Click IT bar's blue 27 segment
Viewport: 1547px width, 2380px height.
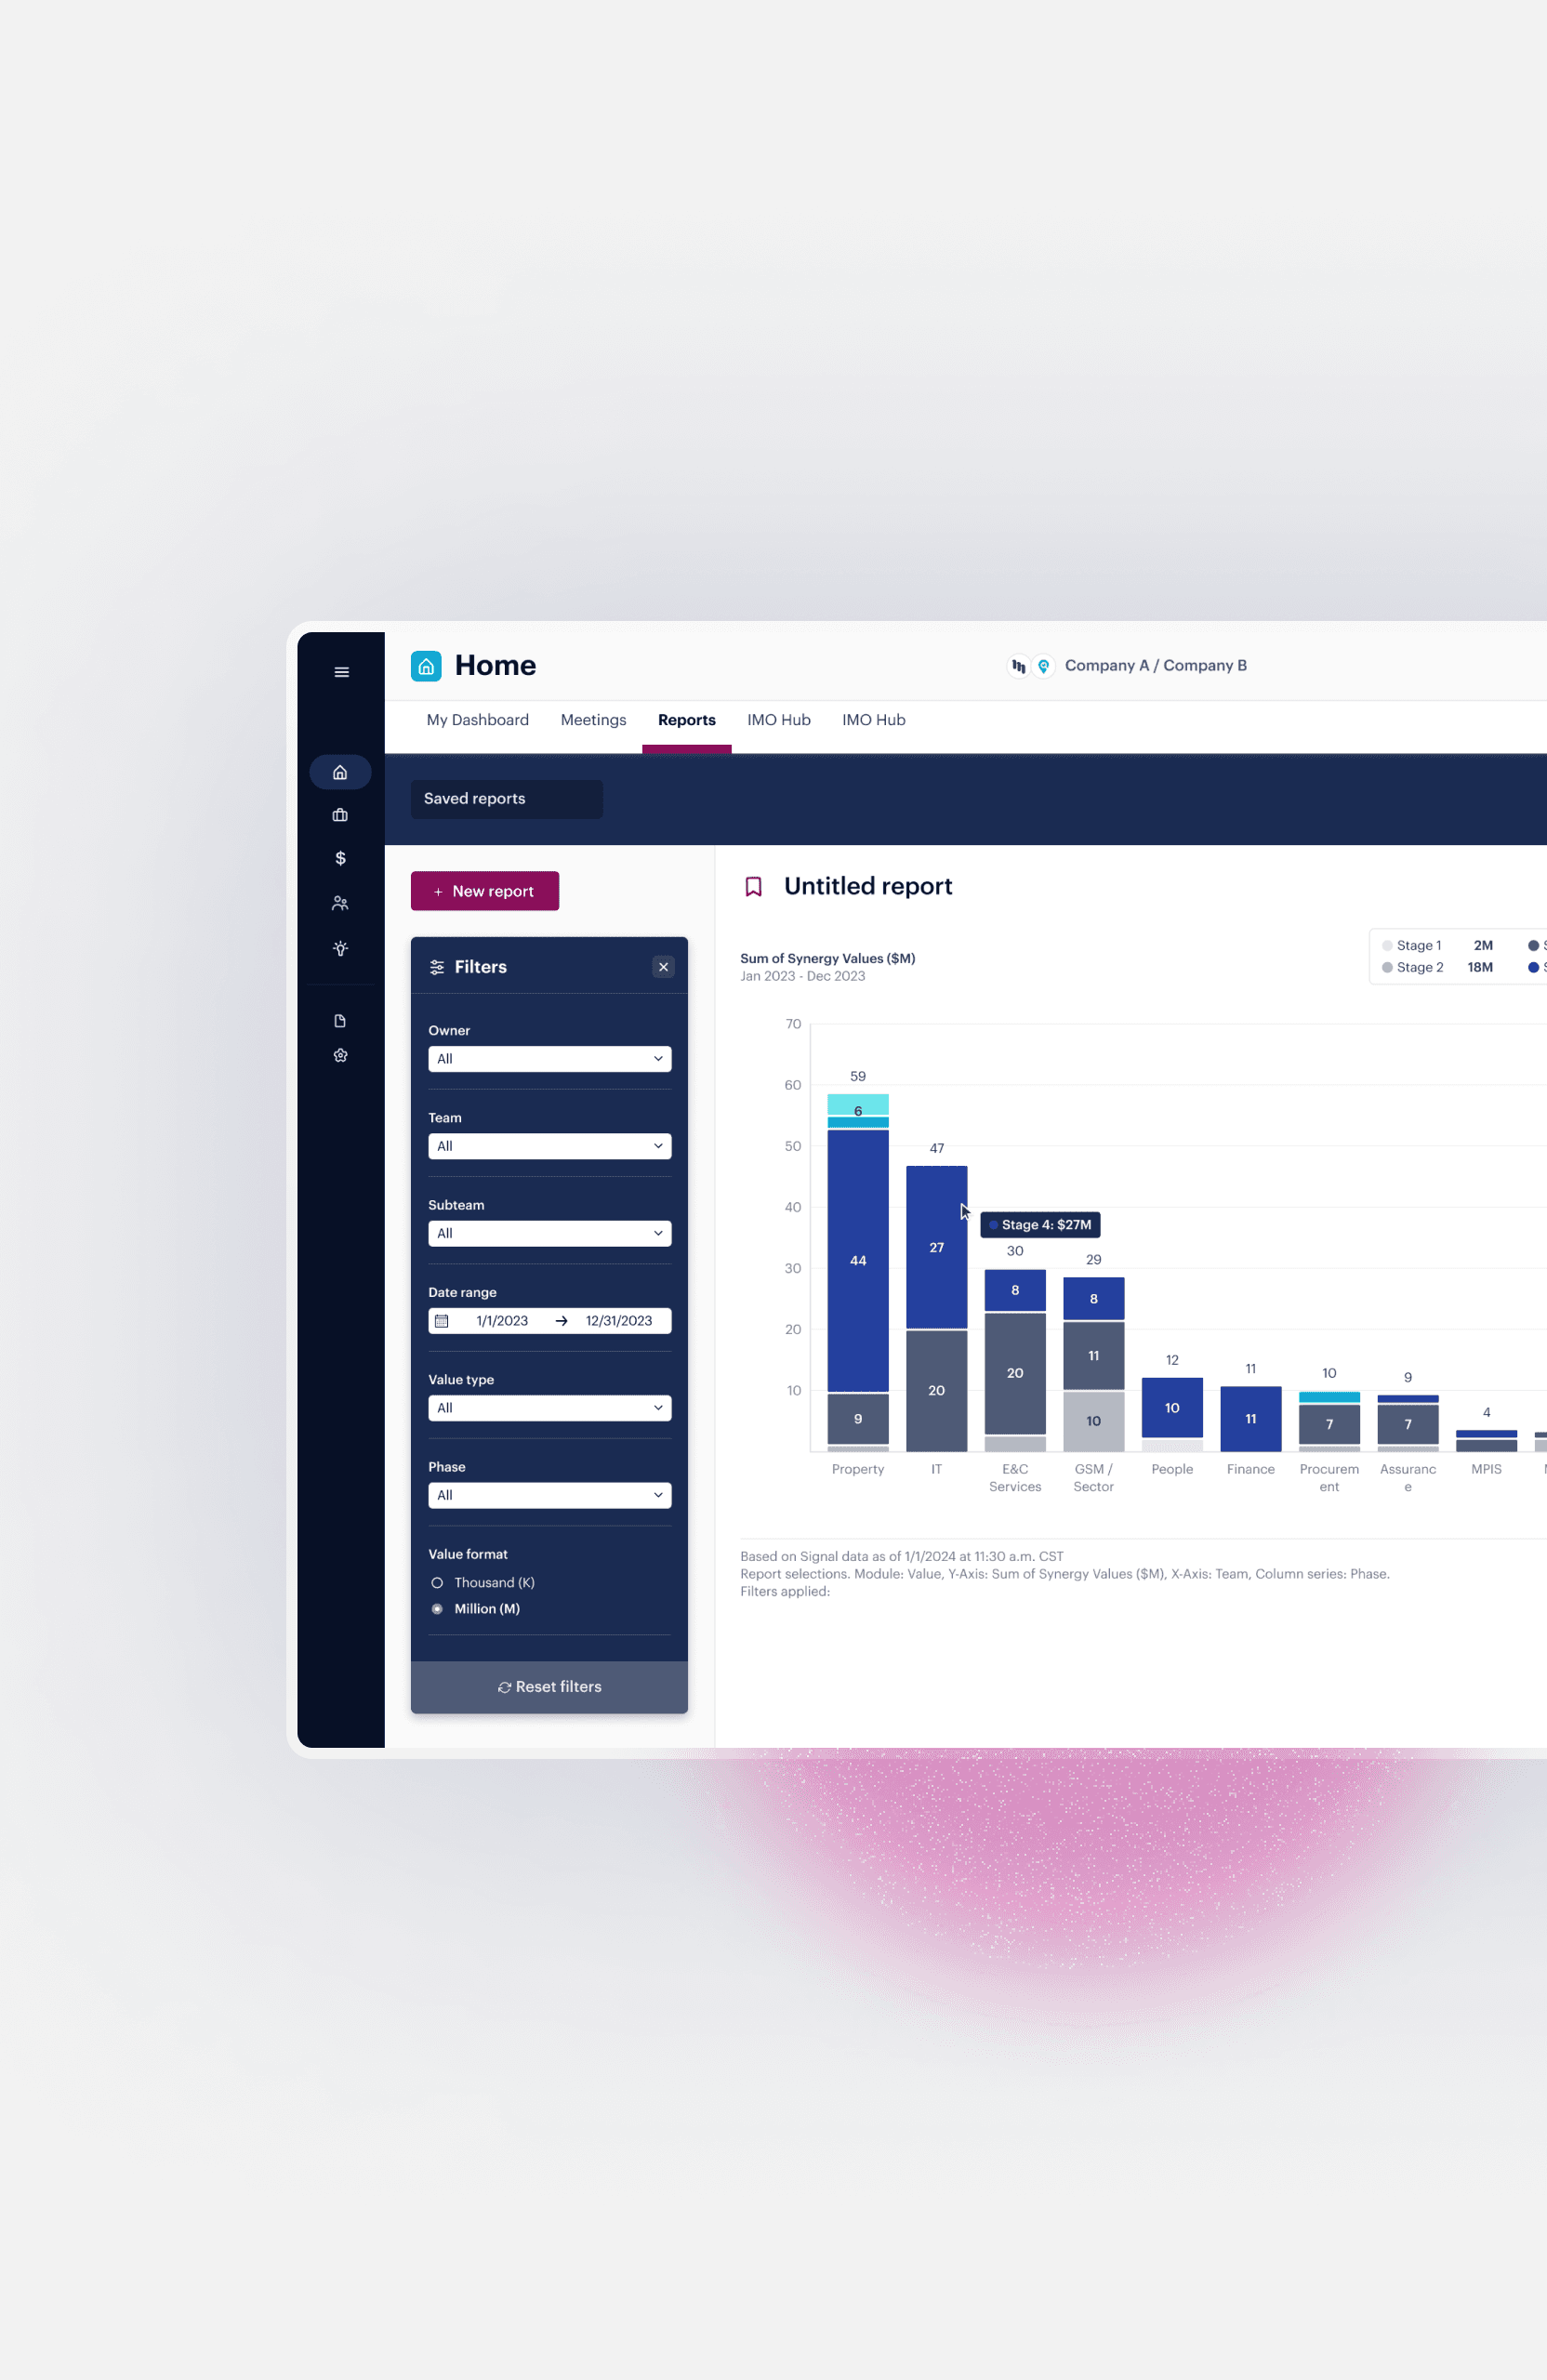pyautogui.click(x=937, y=1247)
